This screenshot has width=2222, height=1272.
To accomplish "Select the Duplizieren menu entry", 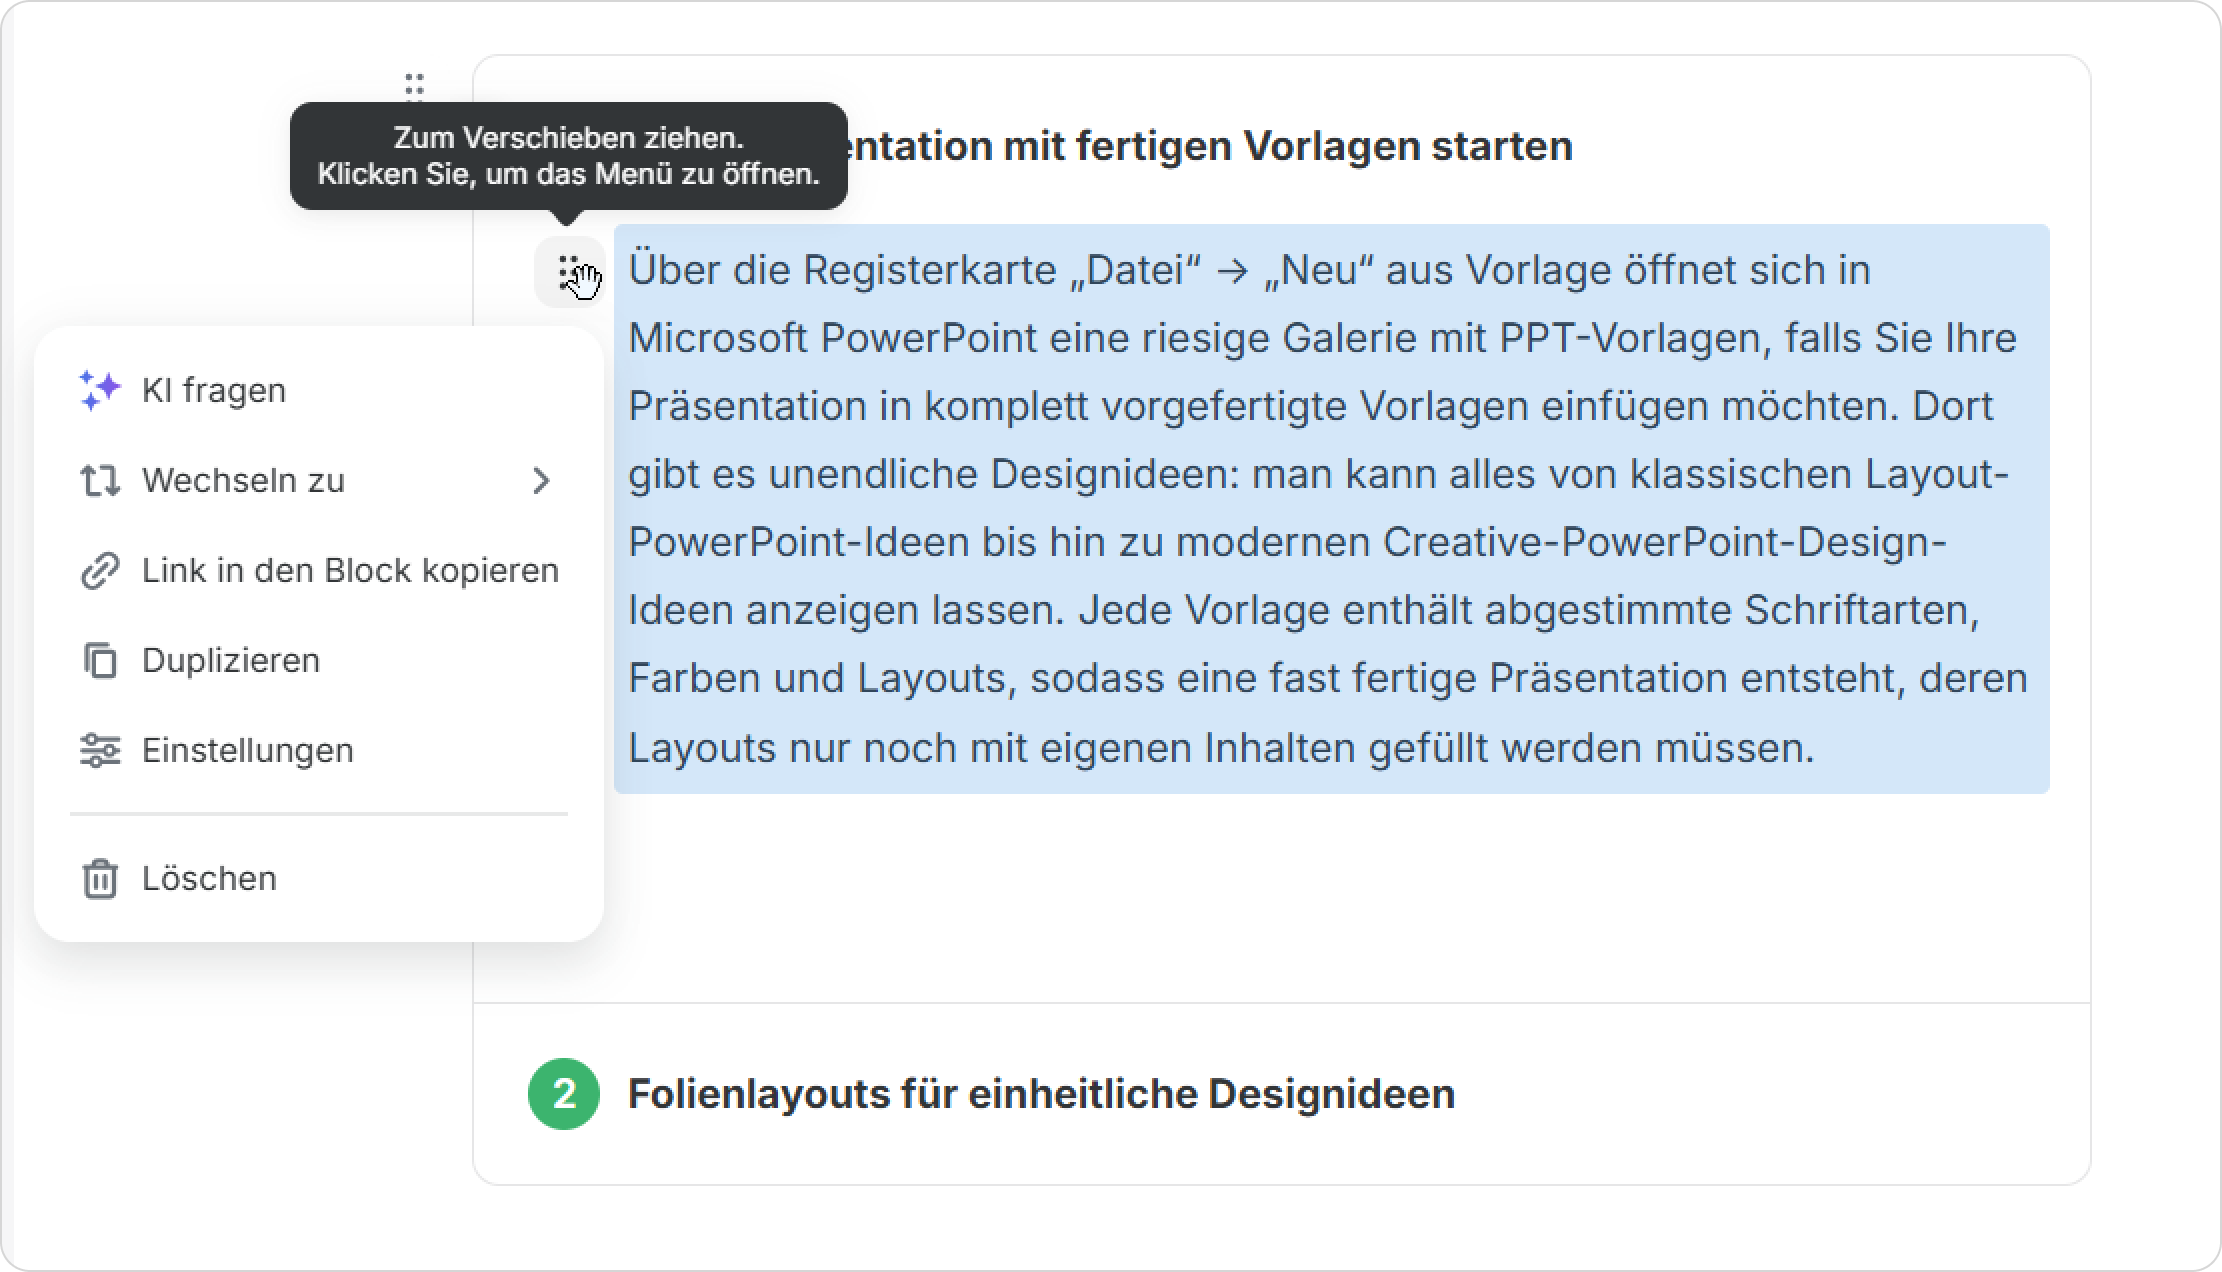I will (231, 661).
